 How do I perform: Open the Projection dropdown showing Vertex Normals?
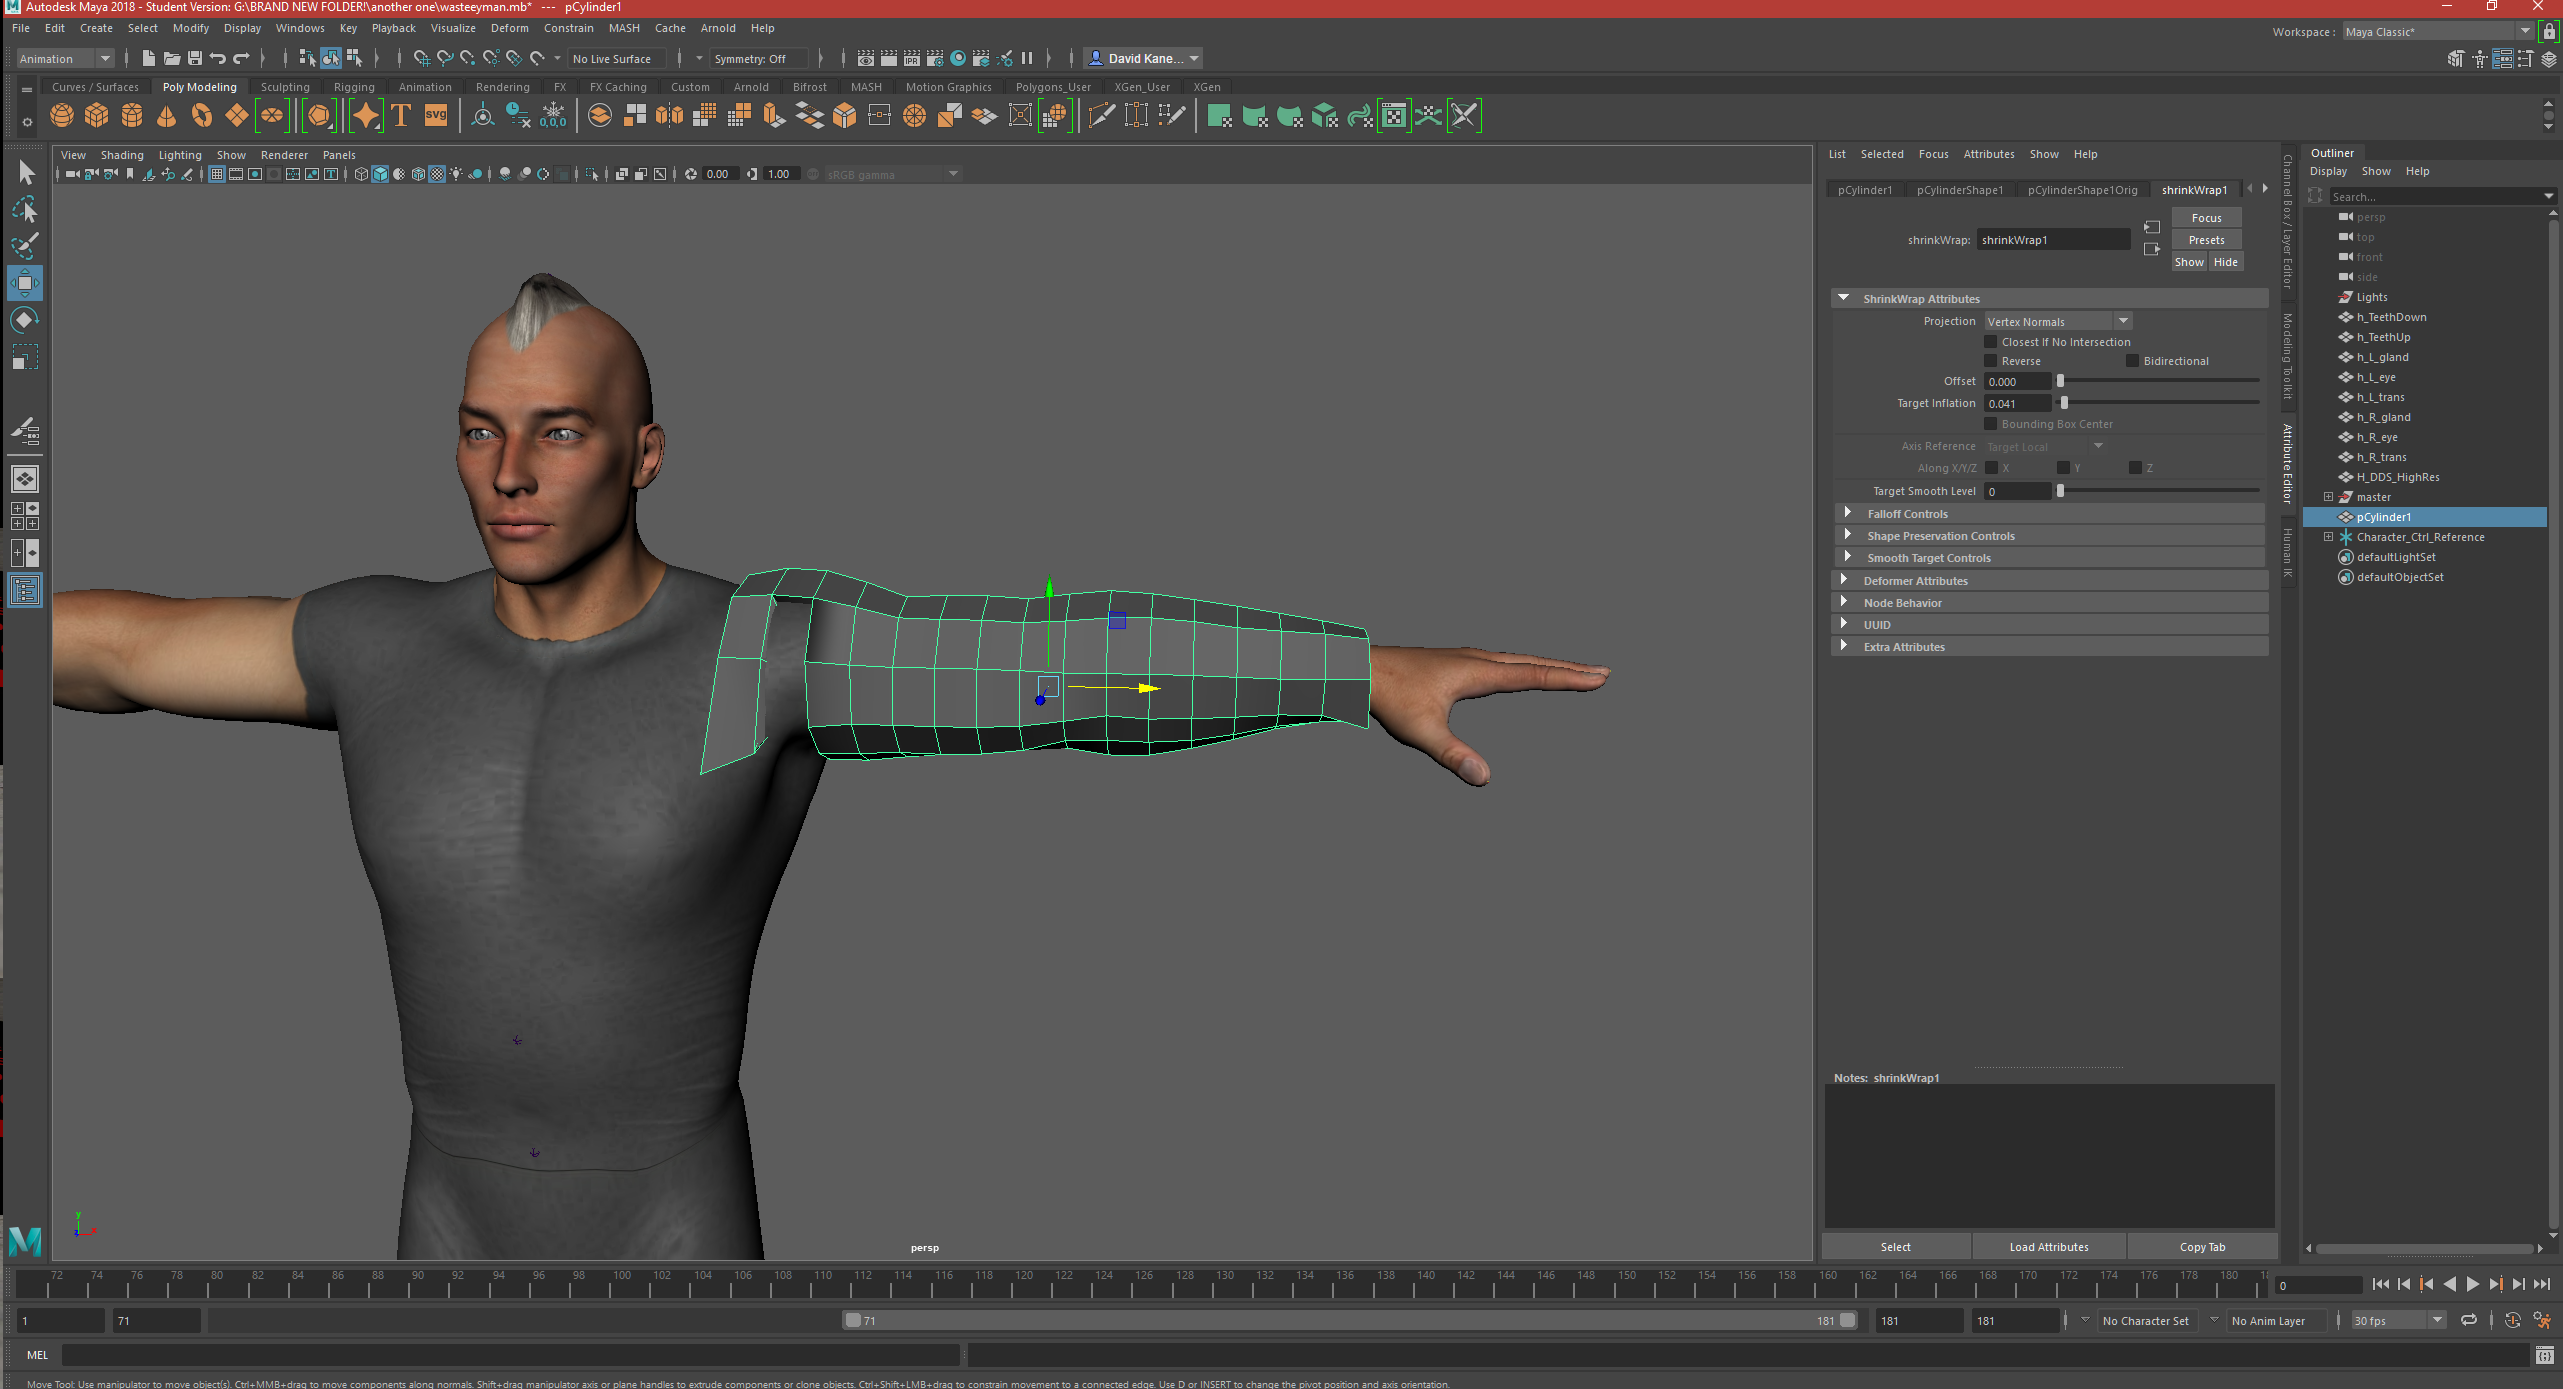tap(2056, 320)
